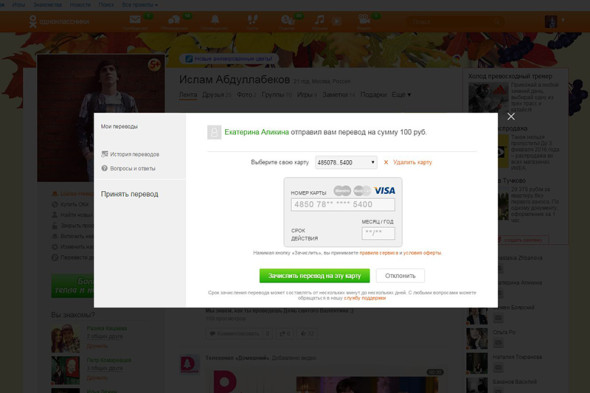Open История переводов in dialog sidebar
This screenshot has height=393, width=590.
[x=130, y=154]
